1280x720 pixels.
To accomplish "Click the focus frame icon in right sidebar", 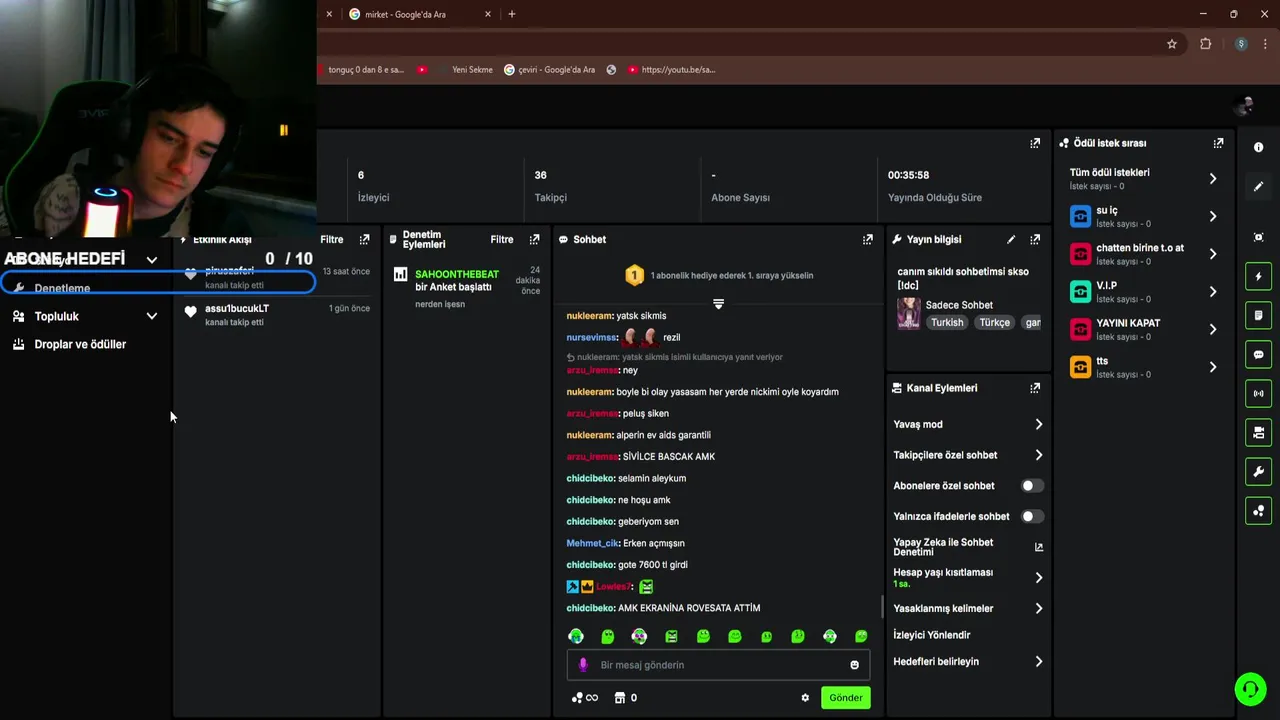I will pyautogui.click(x=1258, y=237).
